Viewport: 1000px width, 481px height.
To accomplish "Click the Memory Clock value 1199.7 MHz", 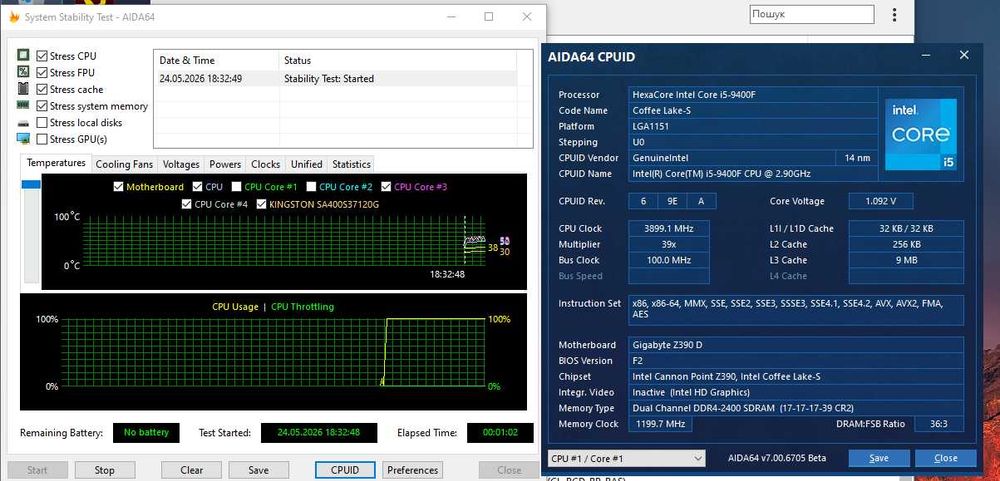I will pos(660,424).
